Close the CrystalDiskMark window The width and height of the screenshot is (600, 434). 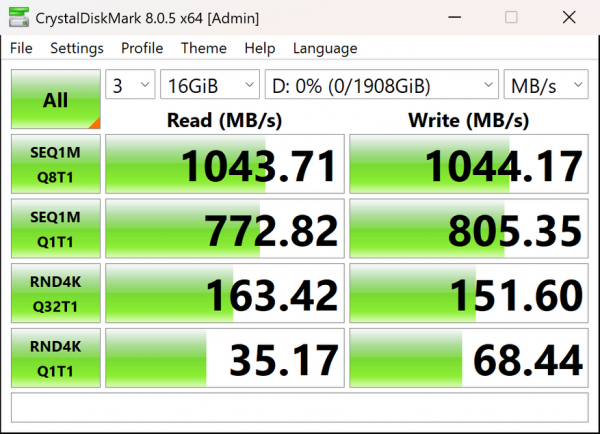[569, 17]
